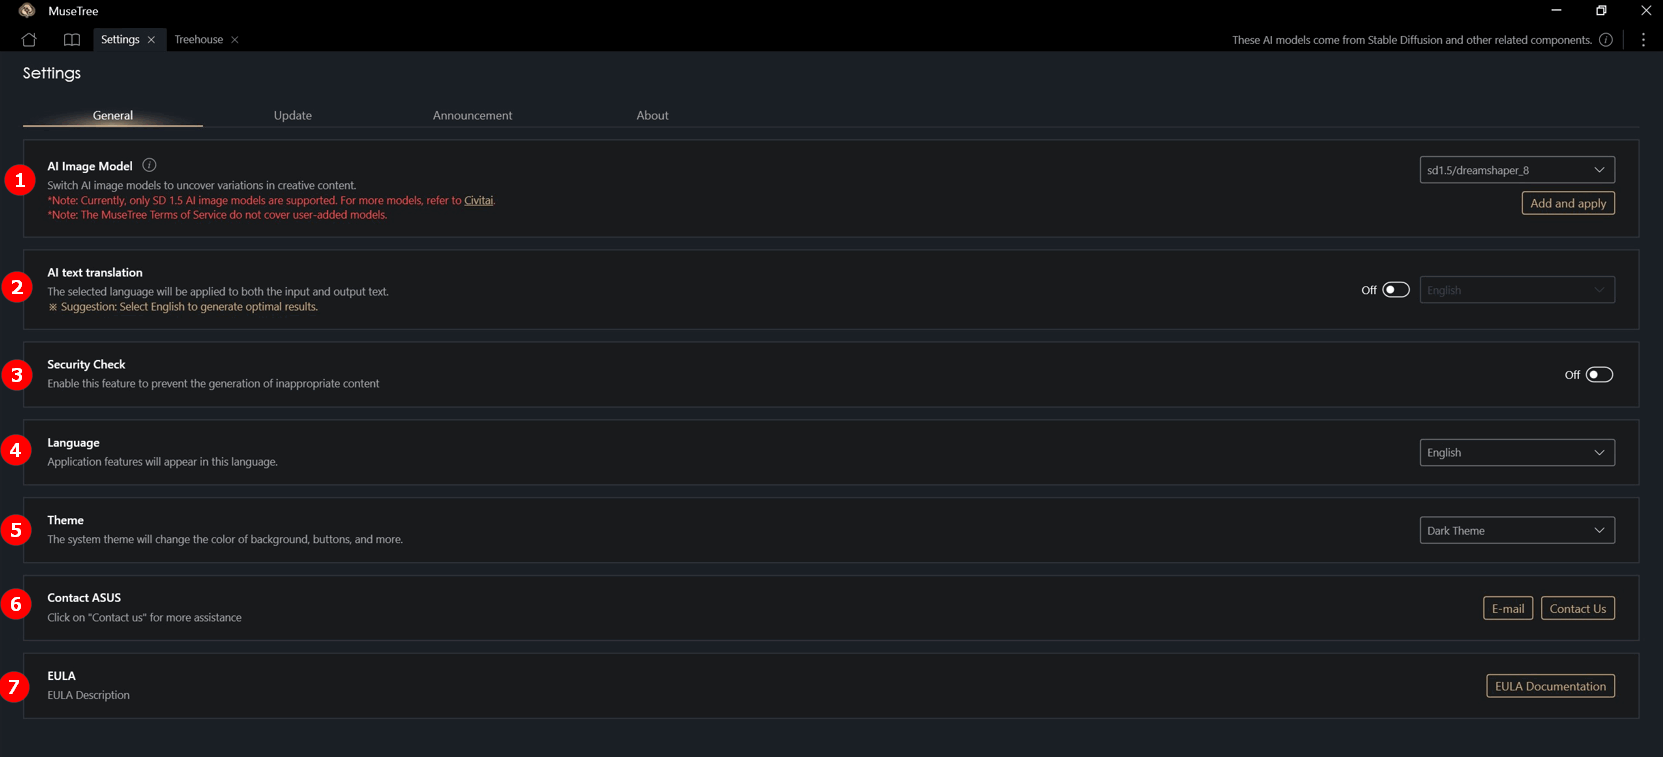This screenshot has width=1663, height=757.
Task: Expand the sd1.5/dreamshaper_8 model dropdown
Action: [1517, 170]
